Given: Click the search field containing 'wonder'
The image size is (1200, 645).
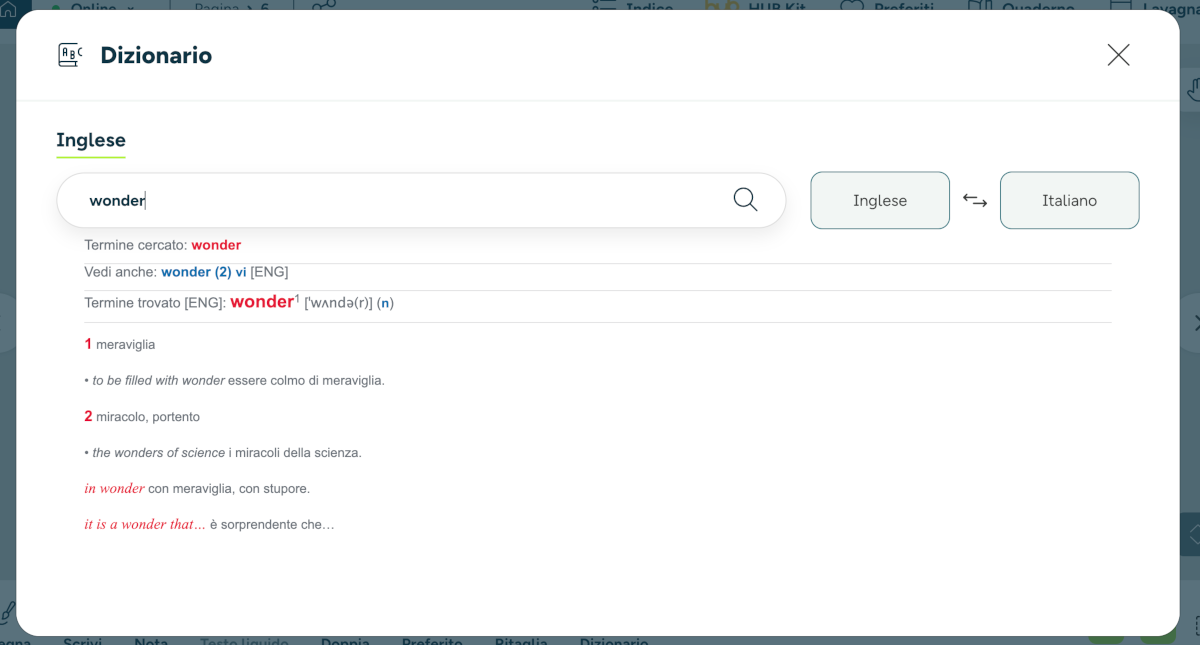Looking at the screenshot, I should [421, 200].
